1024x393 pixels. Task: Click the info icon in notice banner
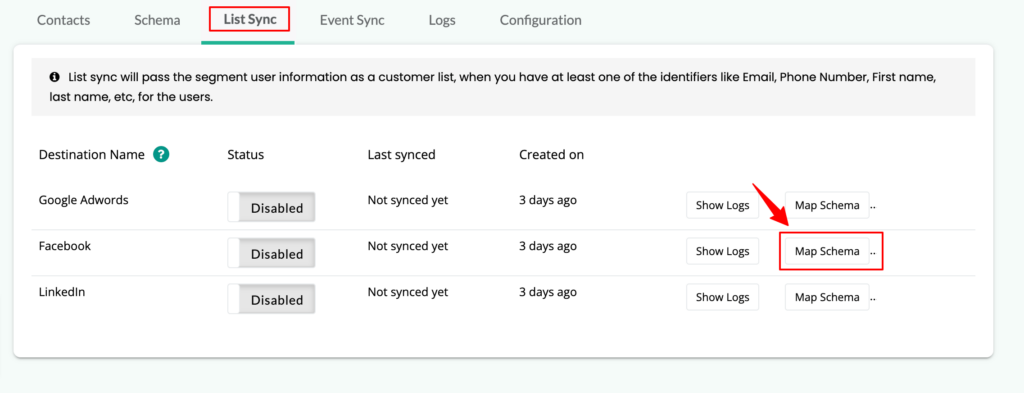pyautogui.click(x=55, y=77)
